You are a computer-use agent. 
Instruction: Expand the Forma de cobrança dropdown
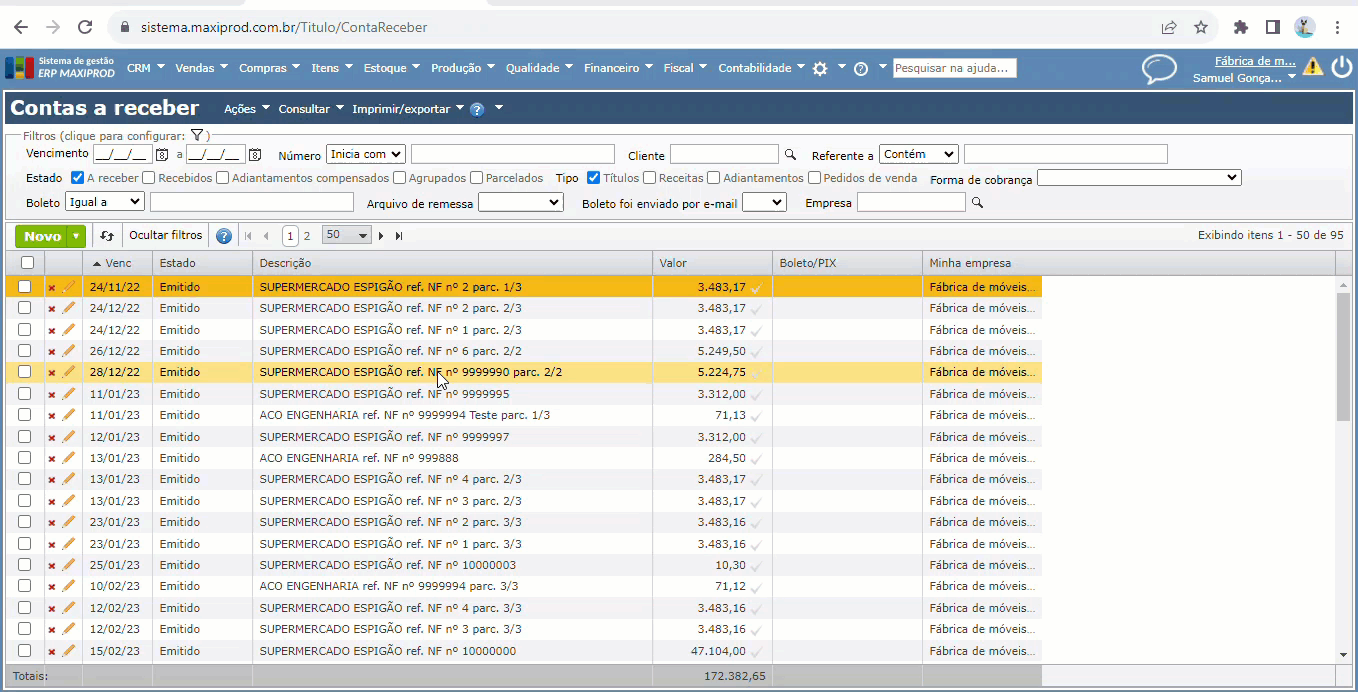point(1138,178)
